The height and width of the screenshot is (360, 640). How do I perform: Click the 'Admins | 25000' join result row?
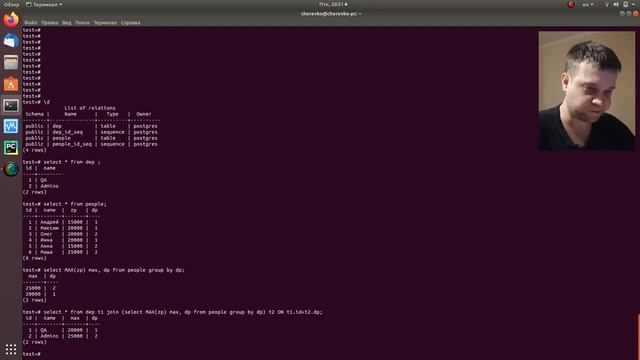(x=63, y=336)
